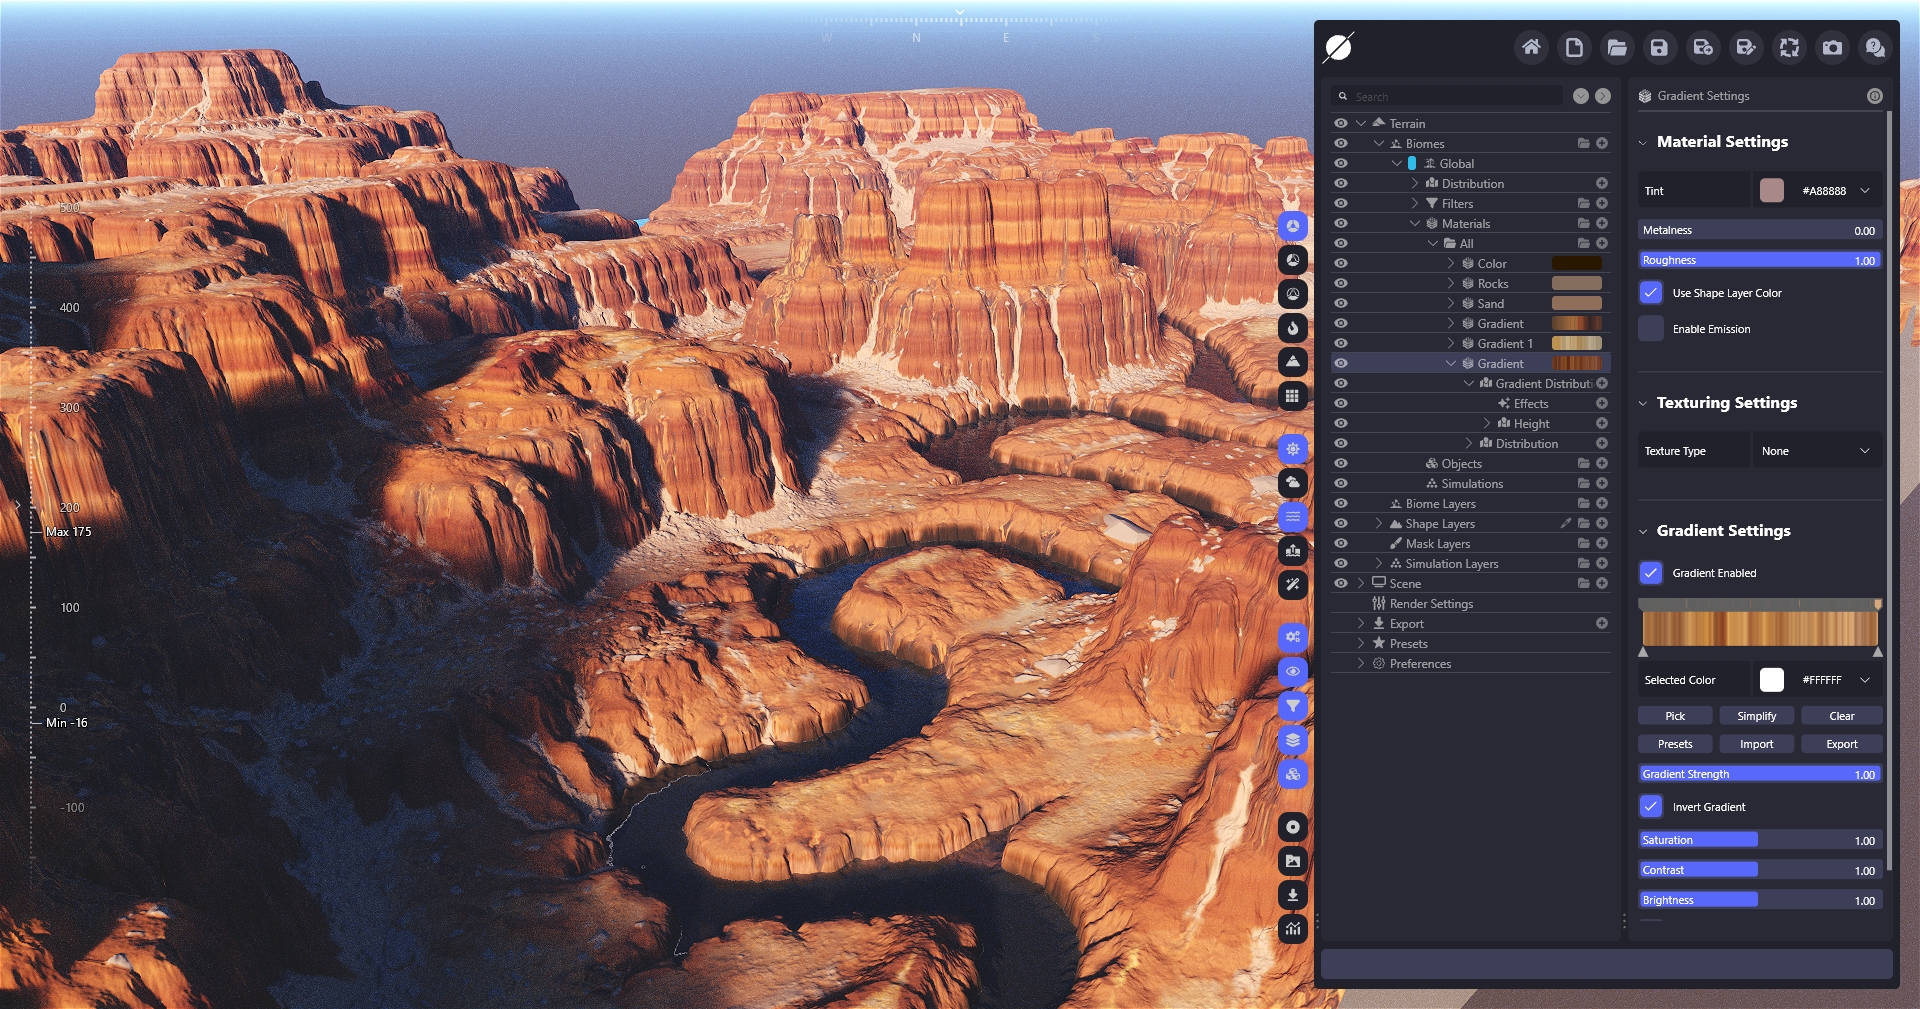1920x1009 pixels.
Task: Click the funnel filter icon in sidebar
Action: [1293, 706]
